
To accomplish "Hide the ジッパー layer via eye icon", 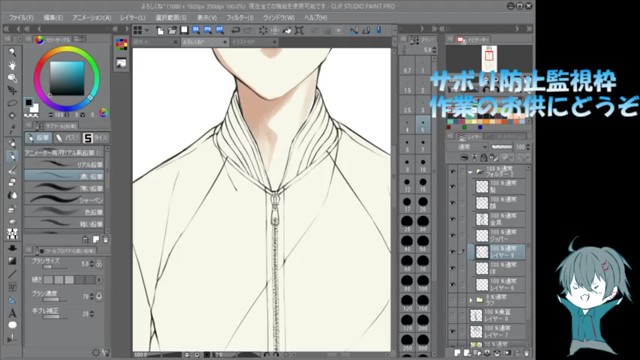I will pos(452,236).
